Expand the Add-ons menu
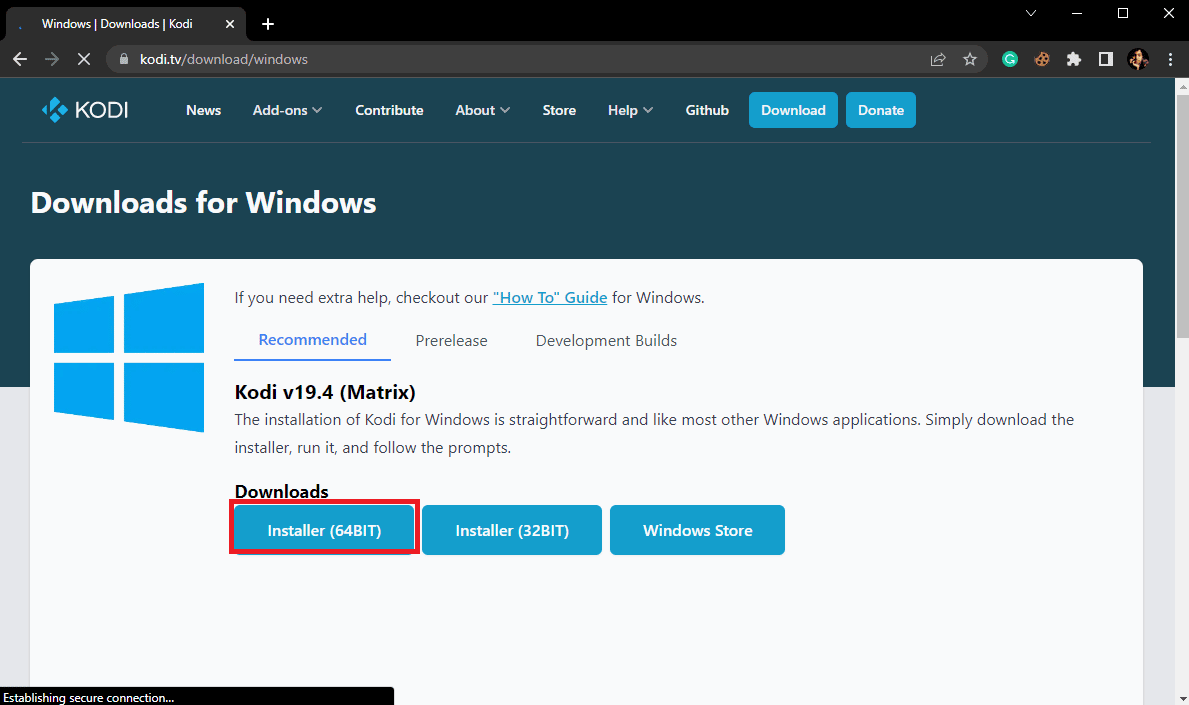The height and width of the screenshot is (705, 1189). (x=287, y=110)
